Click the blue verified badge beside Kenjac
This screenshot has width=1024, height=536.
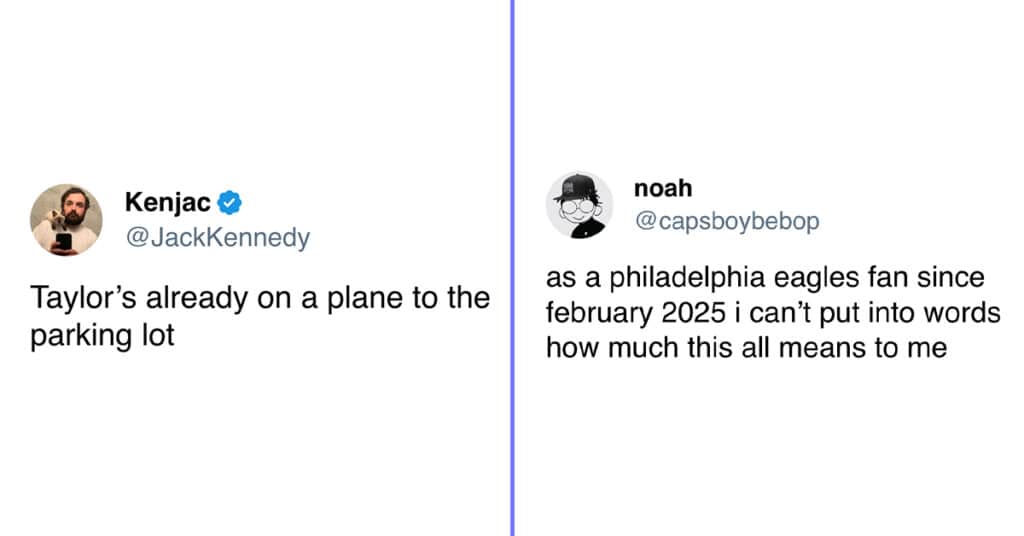pyautogui.click(x=229, y=202)
